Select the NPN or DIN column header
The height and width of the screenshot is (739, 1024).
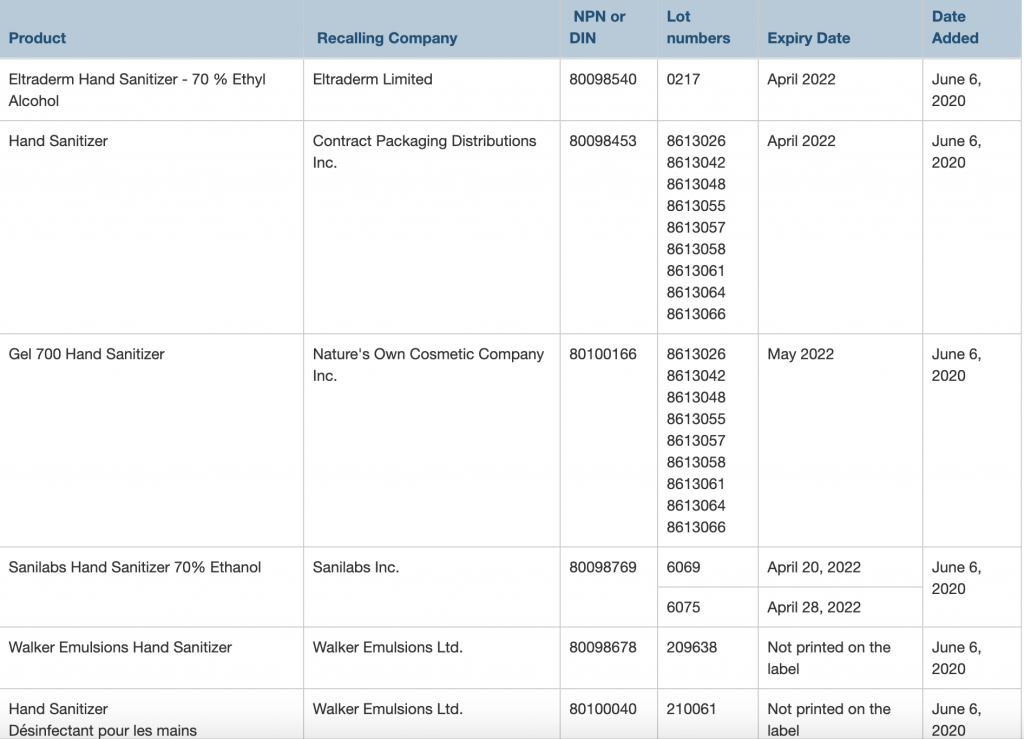pyautogui.click(x=598, y=27)
